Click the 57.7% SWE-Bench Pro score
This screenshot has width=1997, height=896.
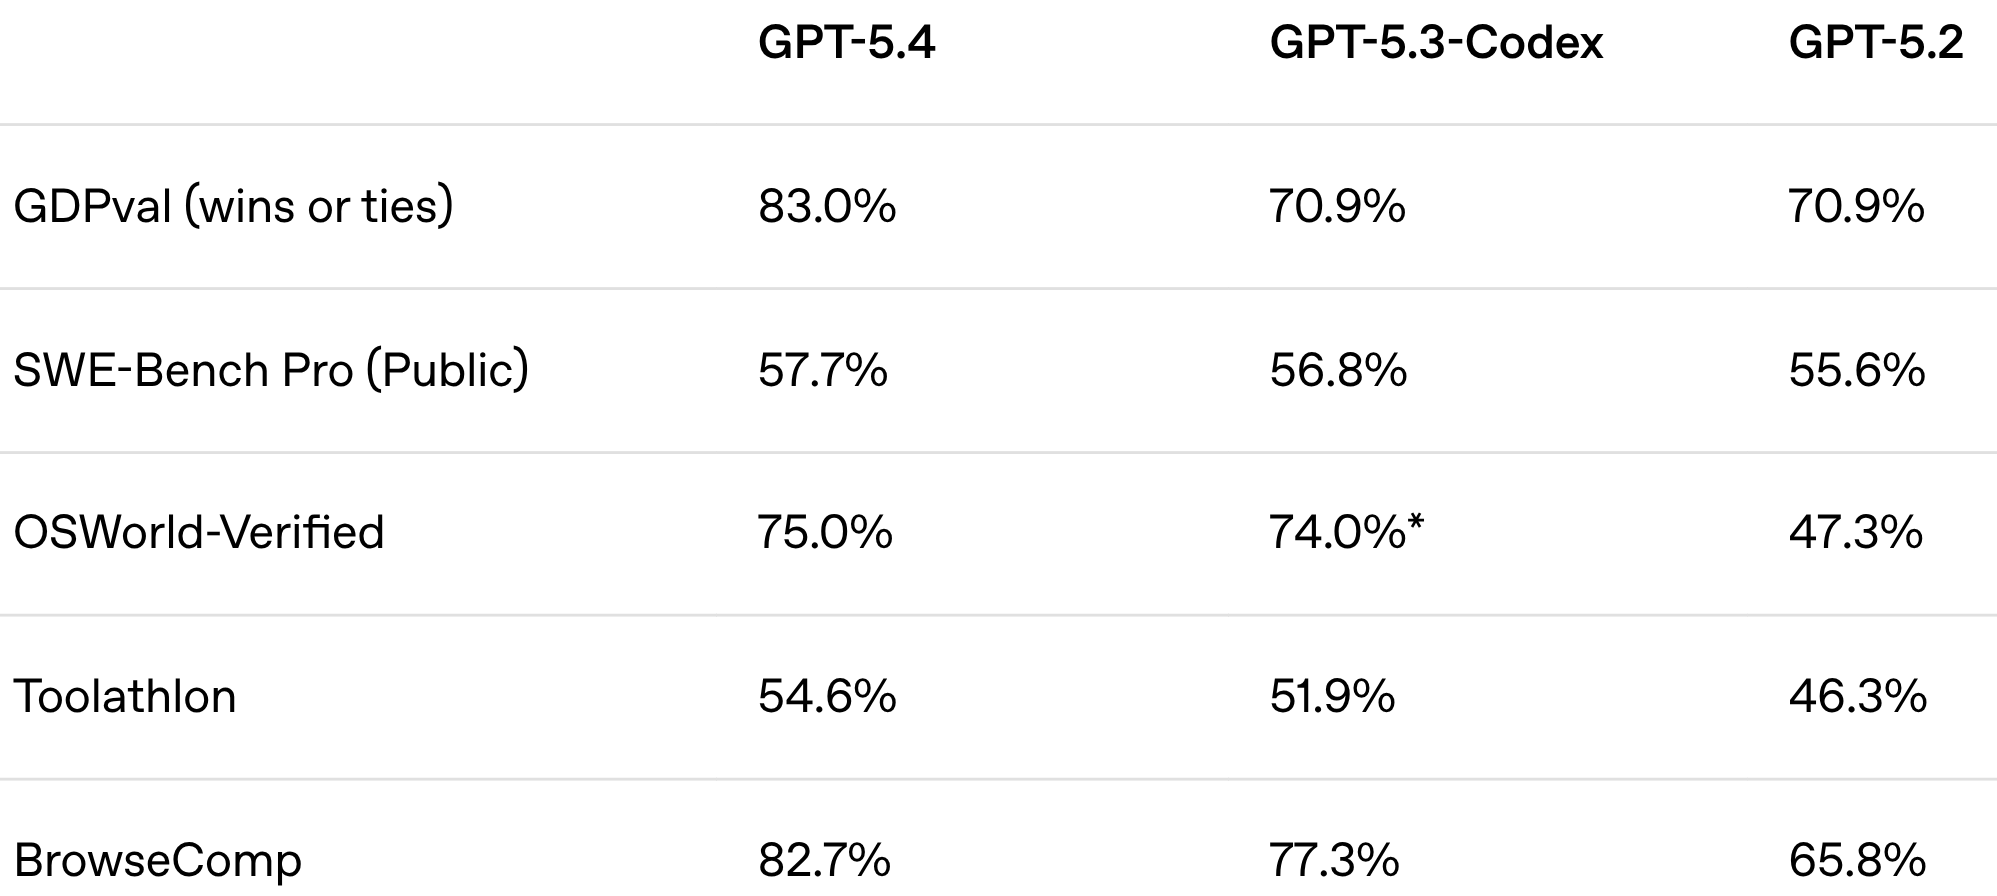pos(823,371)
